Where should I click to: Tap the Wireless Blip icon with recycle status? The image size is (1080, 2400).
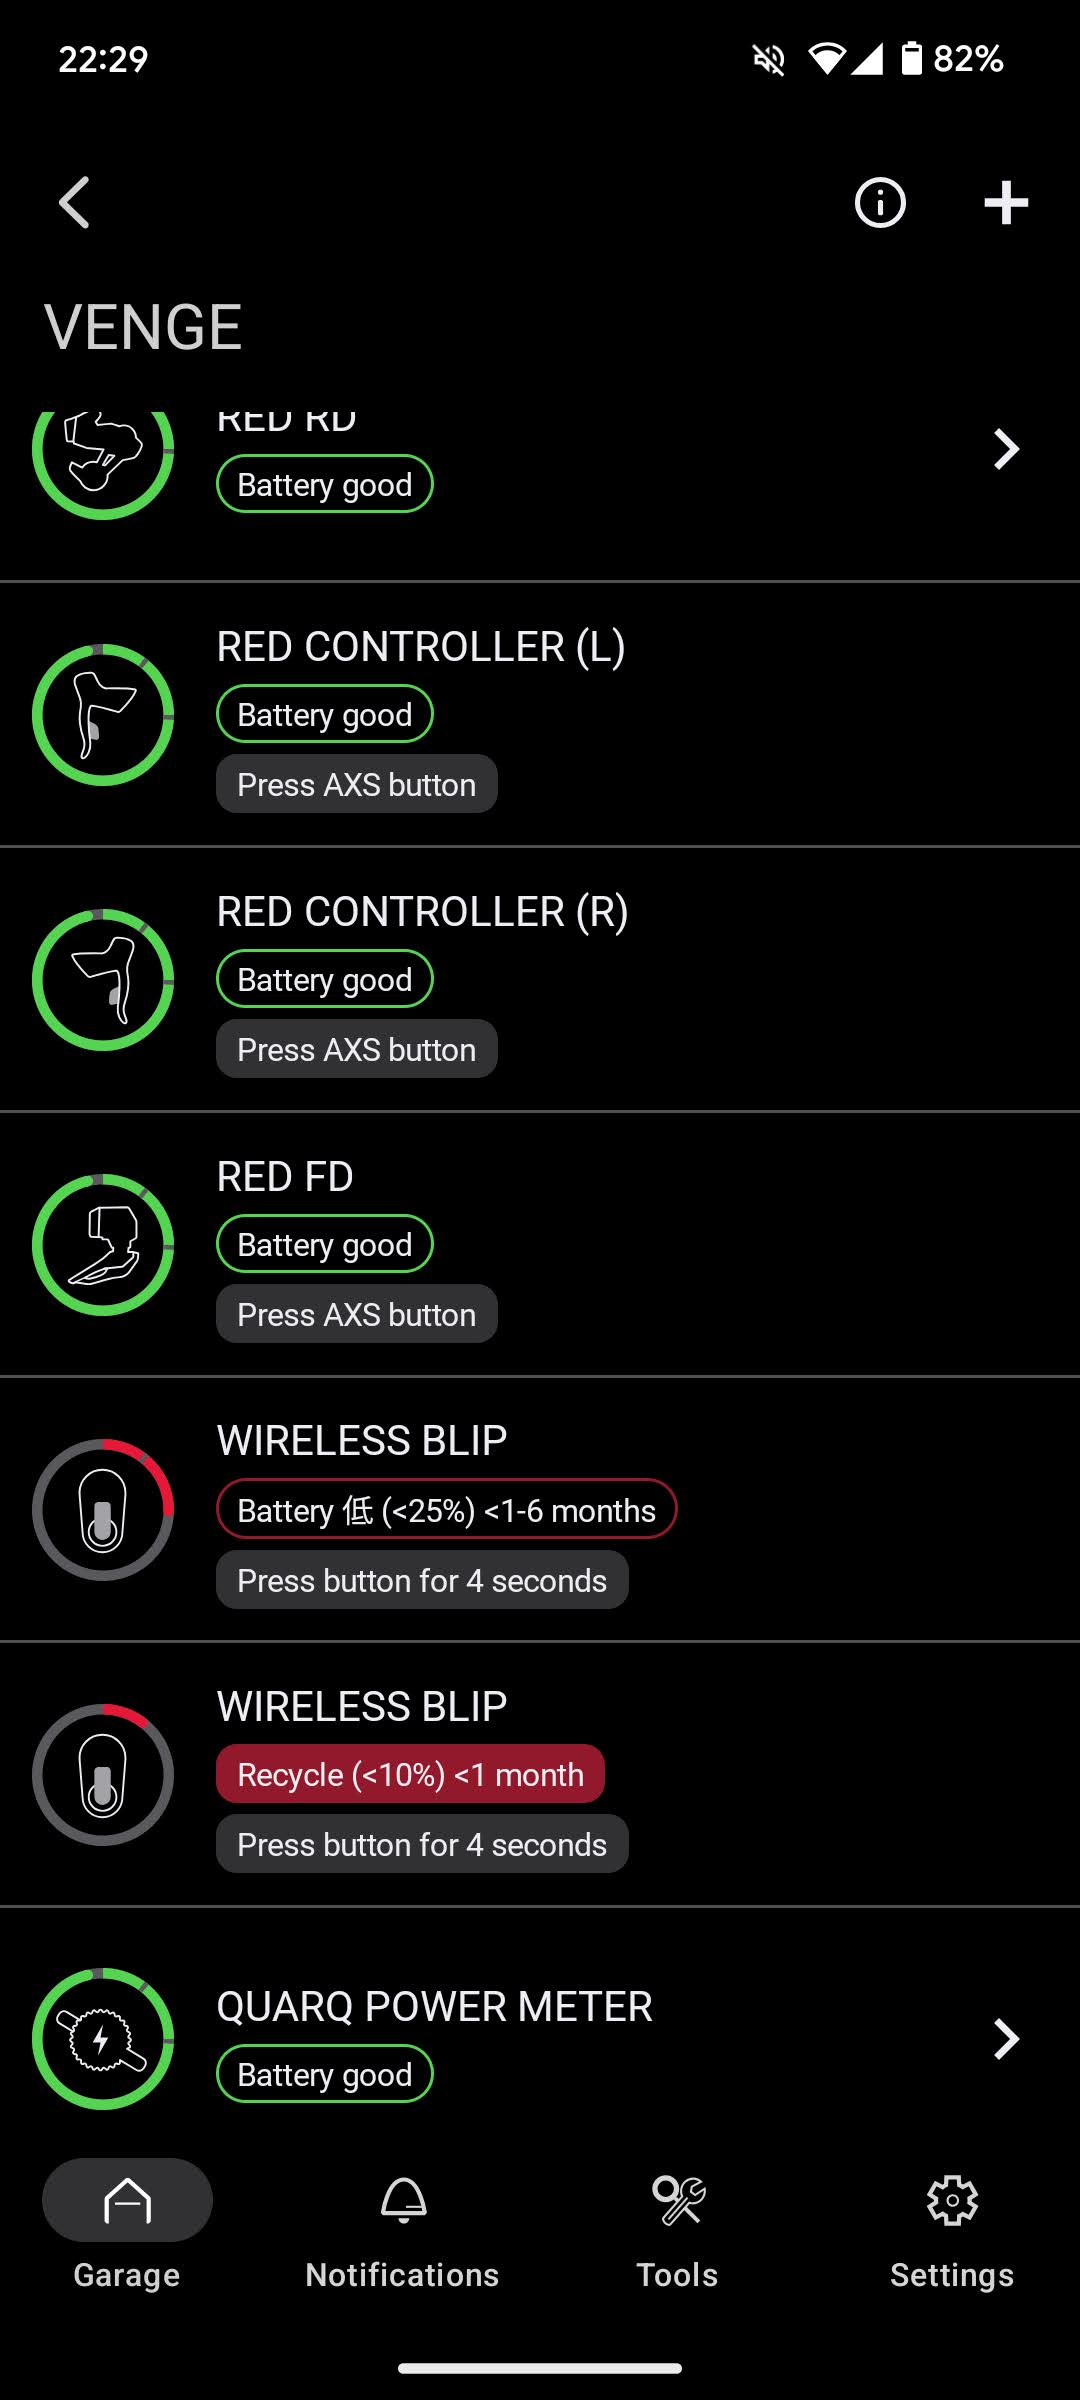(x=103, y=1775)
